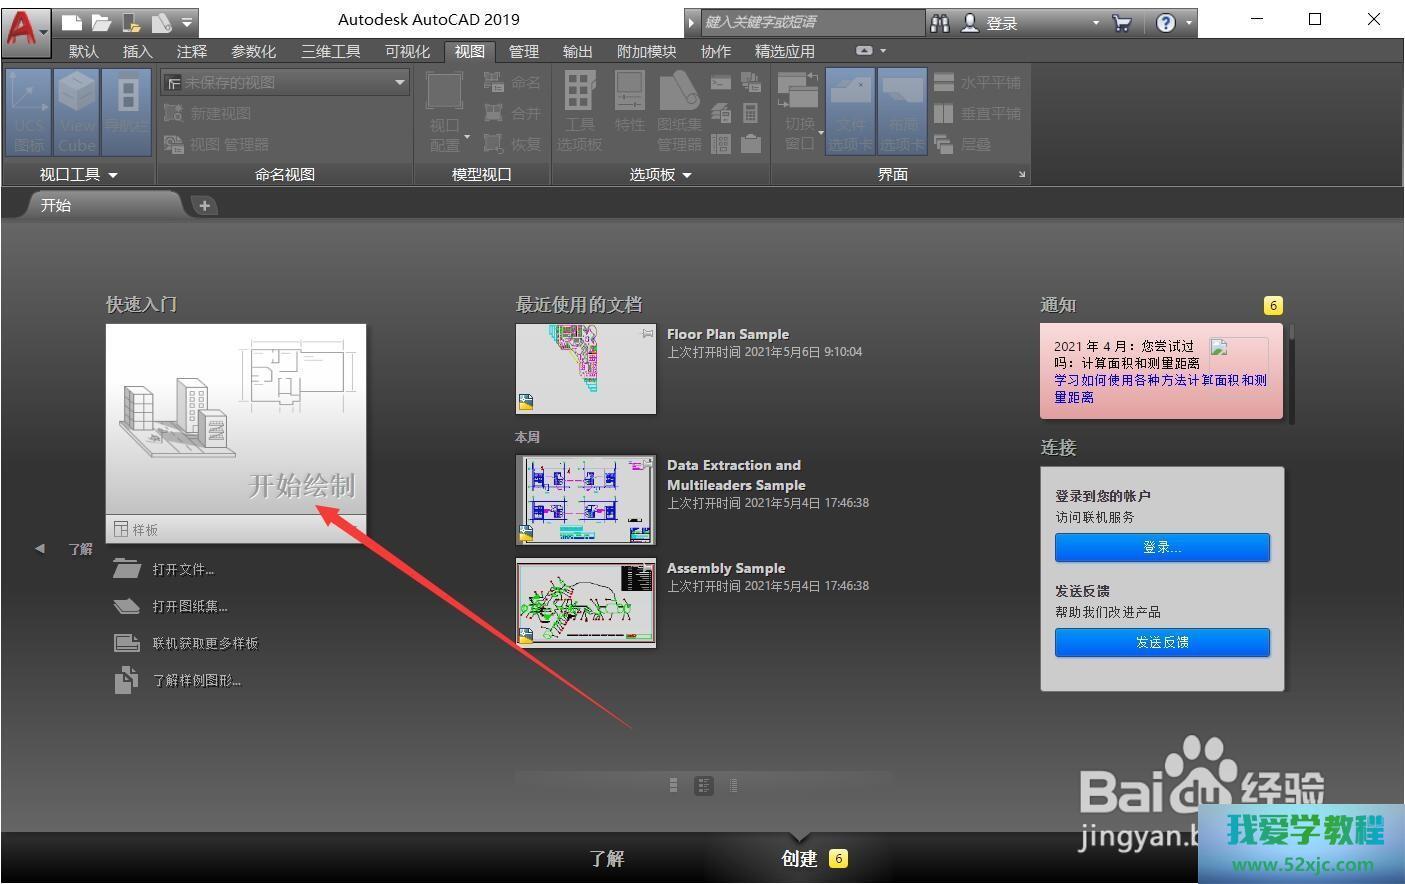The height and width of the screenshot is (884, 1405).
Task: Click the blue 登录 sign-in button
Action: pyautogui.click(x=1162, y=547)
